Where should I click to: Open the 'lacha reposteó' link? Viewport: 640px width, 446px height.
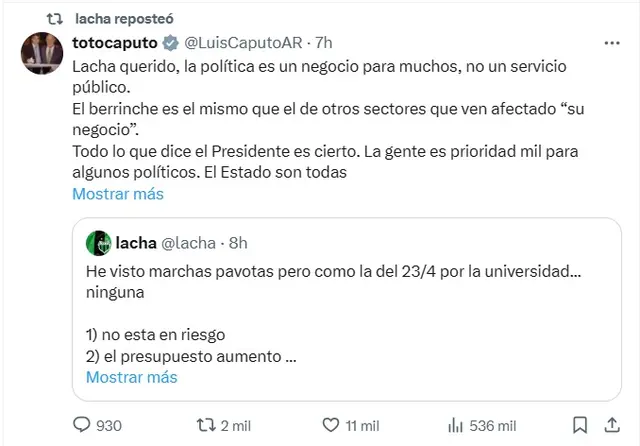(124, 19)
